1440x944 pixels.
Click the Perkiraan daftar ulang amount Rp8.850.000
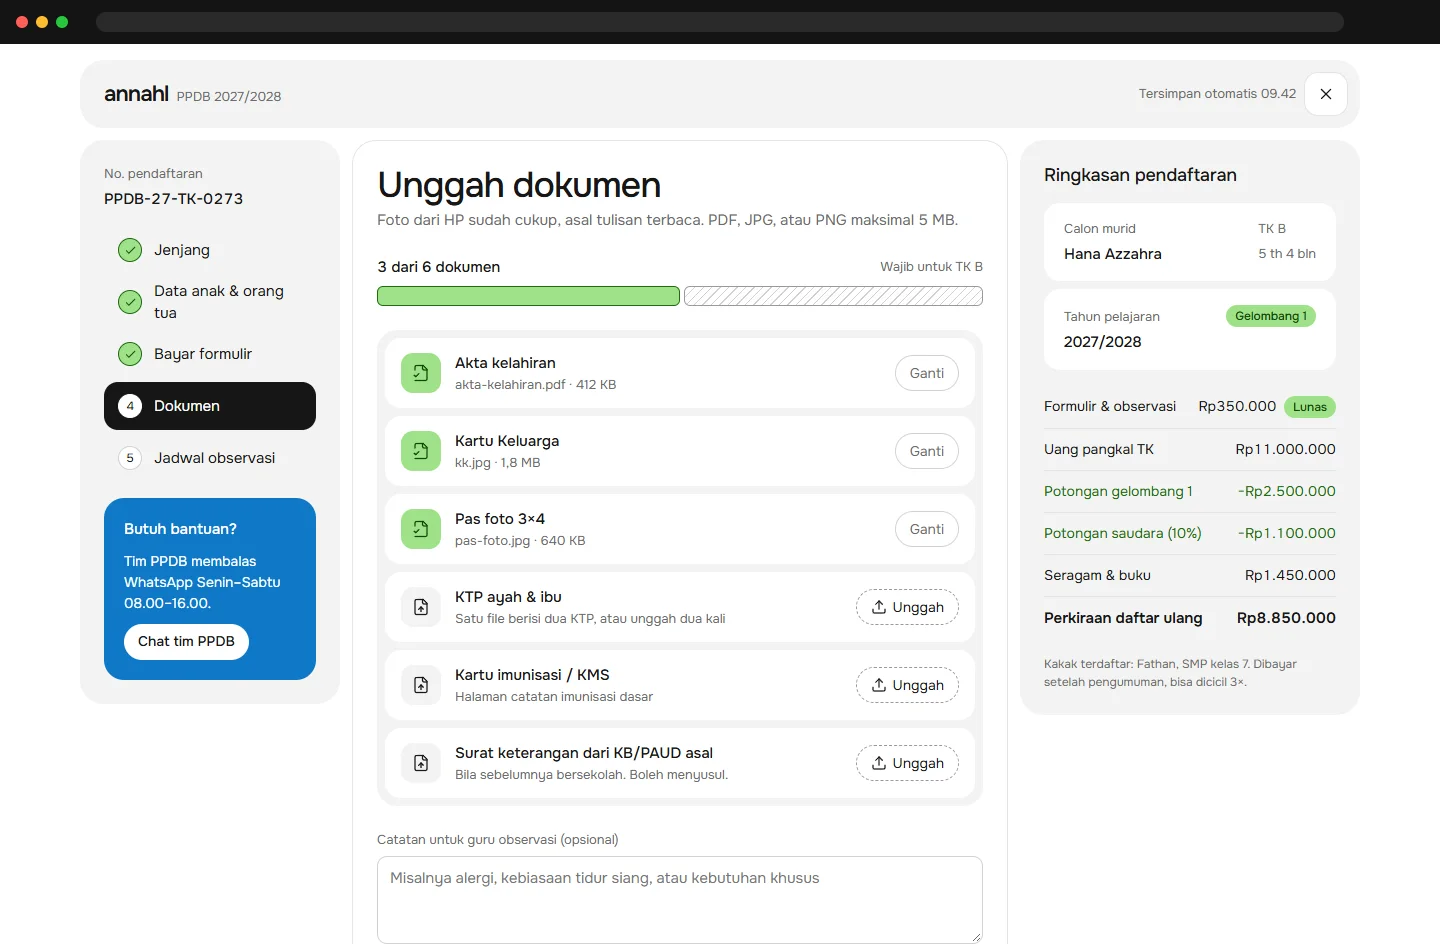pos(1286,618)
